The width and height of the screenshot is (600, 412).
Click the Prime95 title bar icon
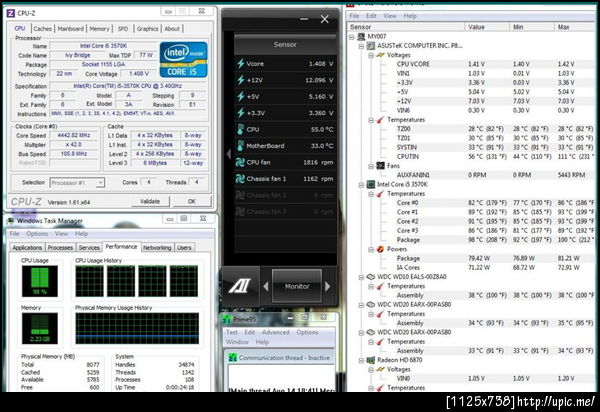tap(227, 319)
